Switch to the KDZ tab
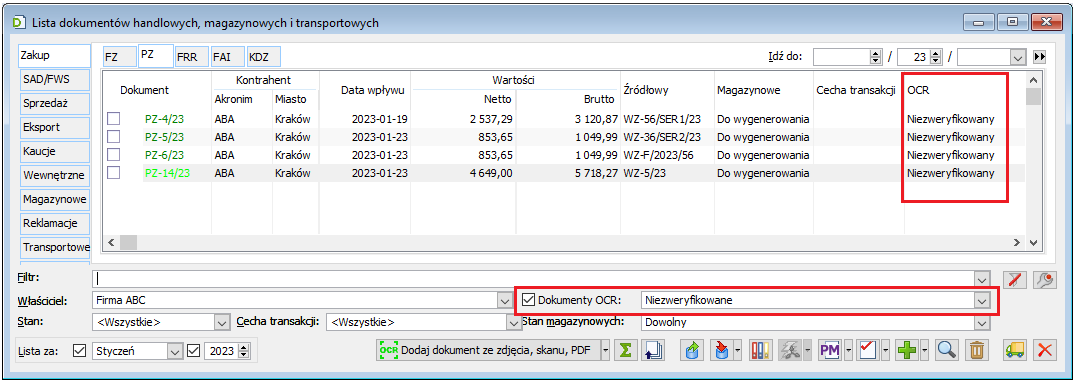This screenshot has width=1077, height=383. (263, 57)
